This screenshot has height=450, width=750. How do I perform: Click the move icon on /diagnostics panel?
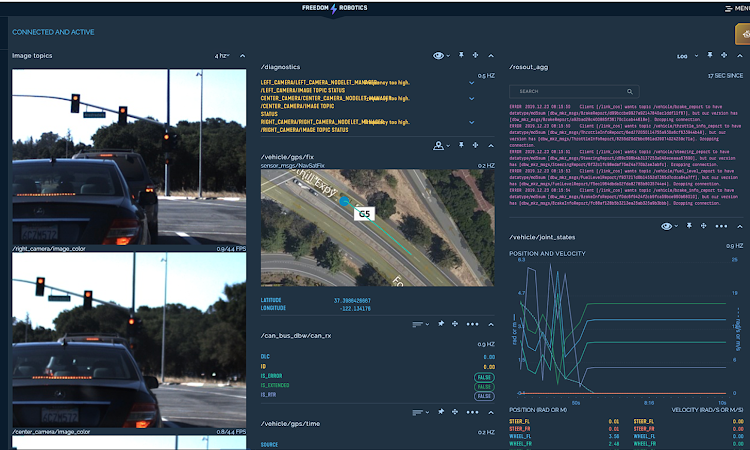(475, 55)
